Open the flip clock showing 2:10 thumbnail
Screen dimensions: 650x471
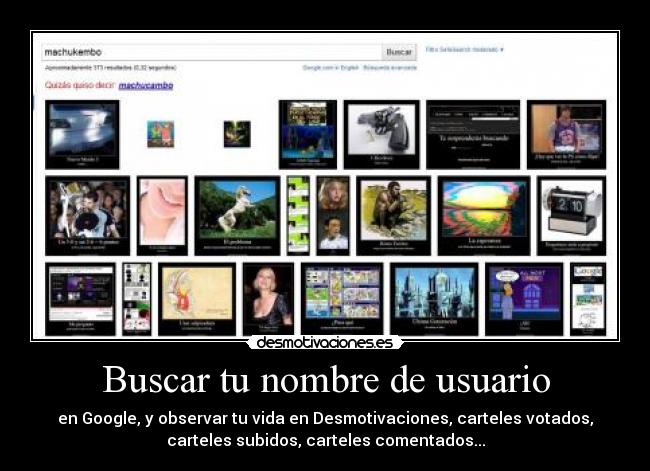coord(571,216)
